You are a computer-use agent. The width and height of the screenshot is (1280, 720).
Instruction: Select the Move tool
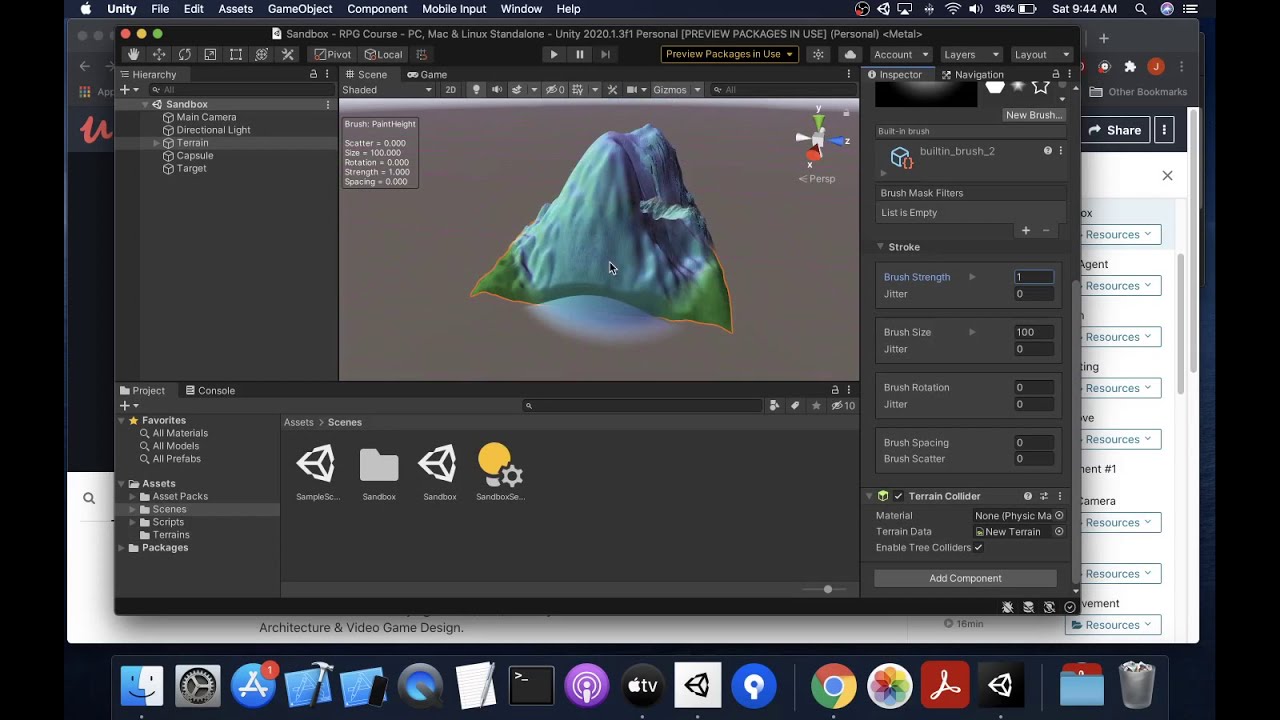159,54
